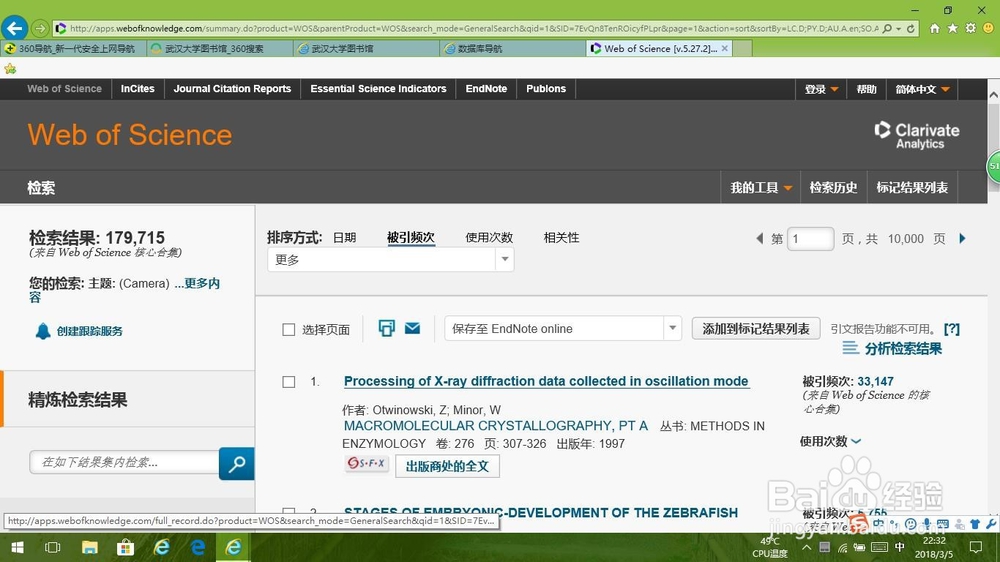Go to previous results page arrow
1000x562 pixels.
(759, 238)
